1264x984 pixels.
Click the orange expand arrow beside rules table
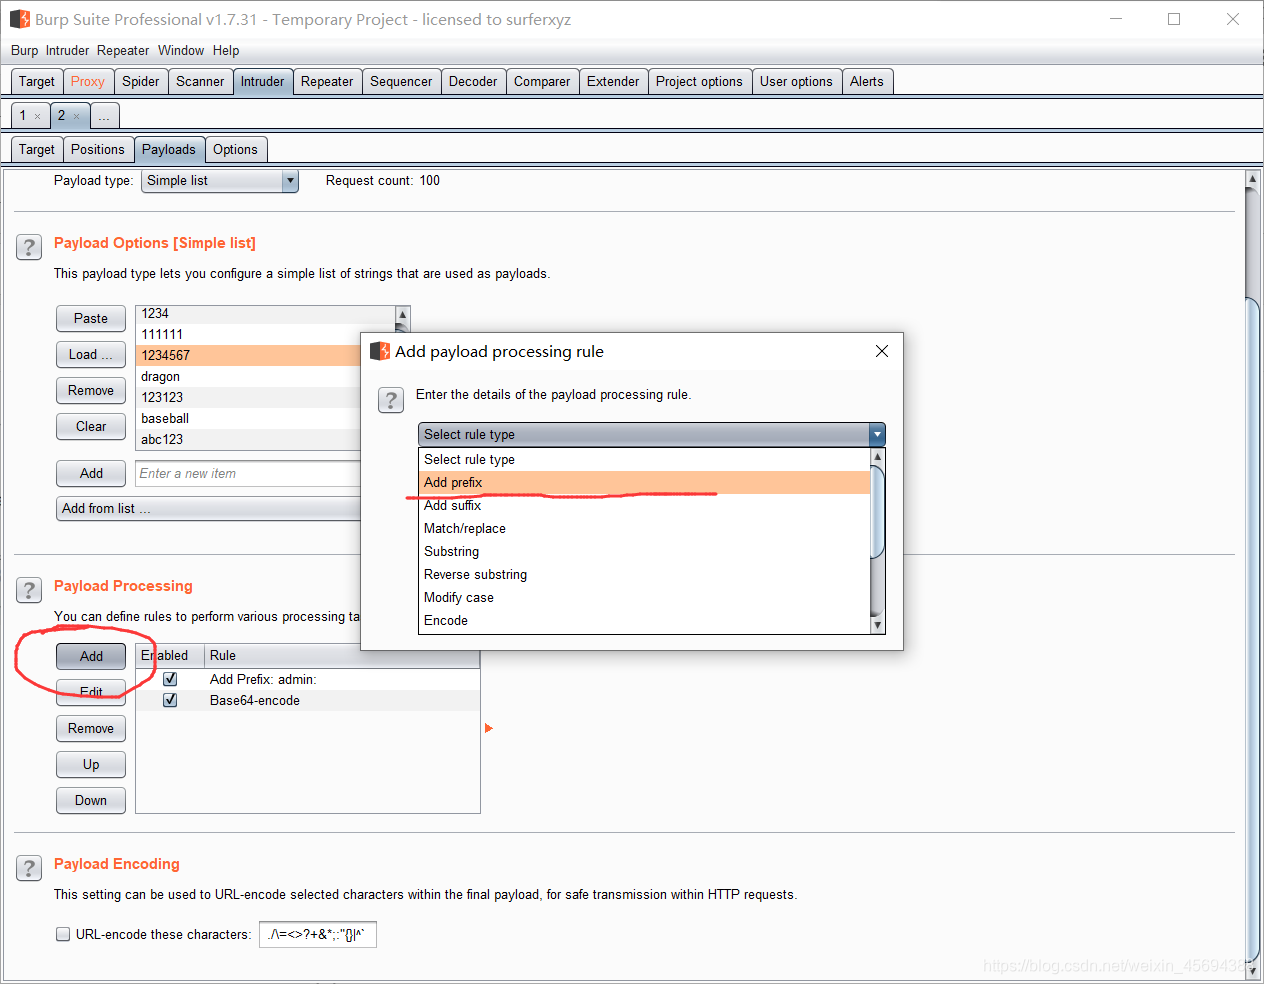(489, 728)
